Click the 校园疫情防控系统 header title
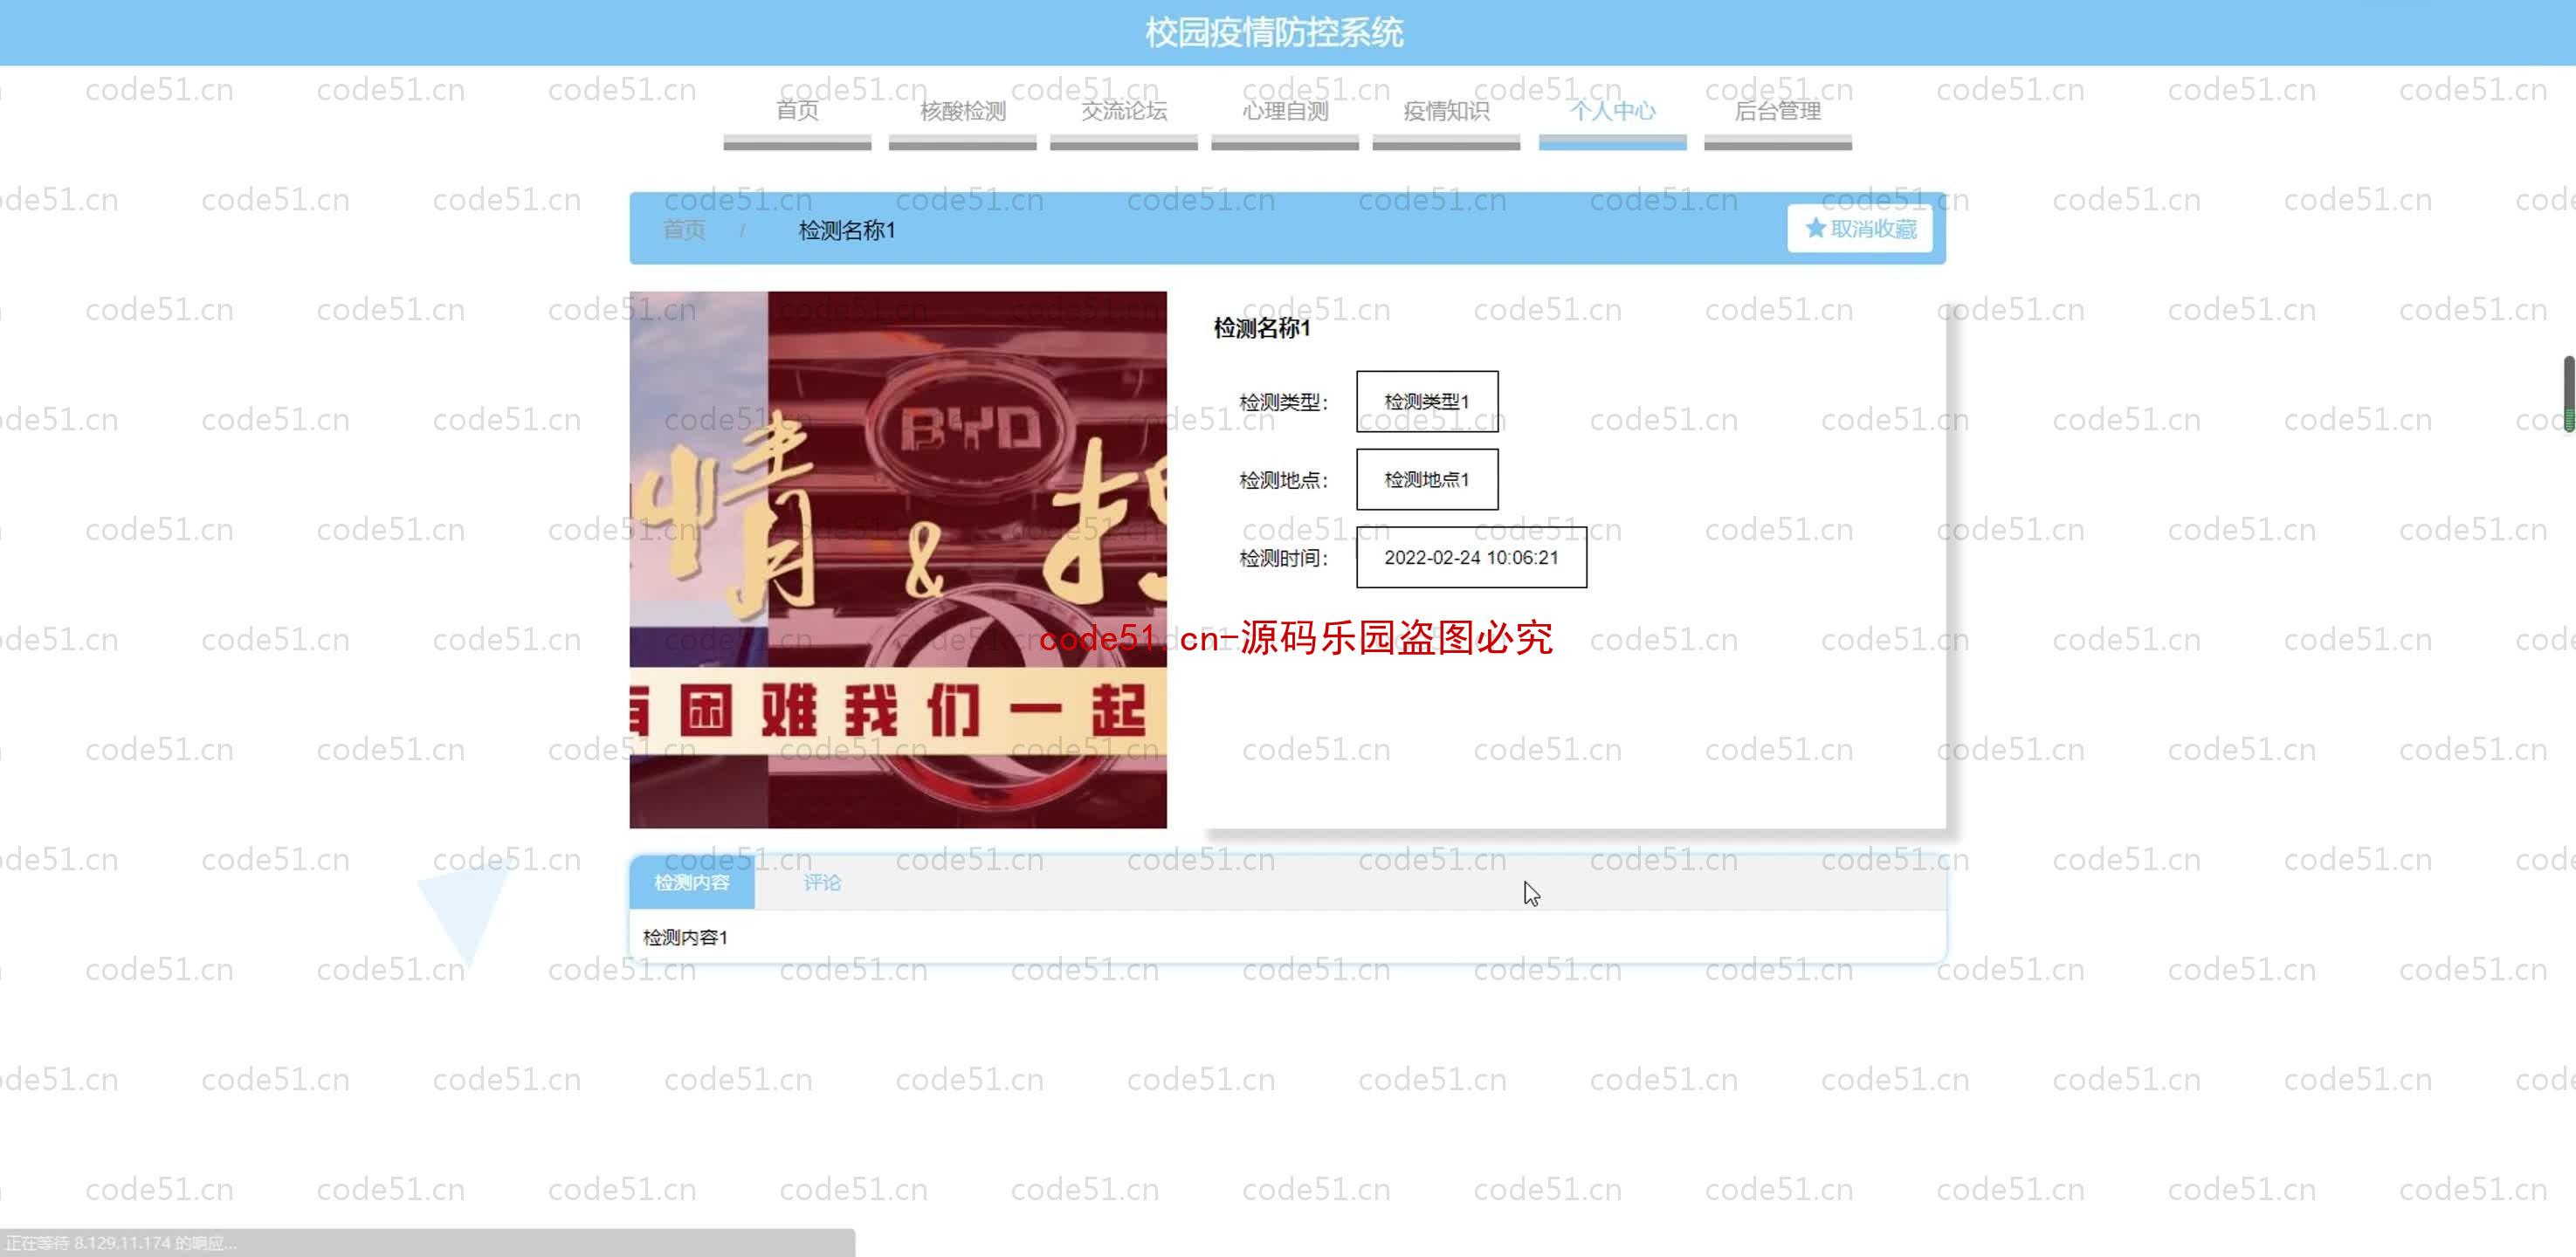Viewport: 2576px width, 1257px height. click(x=1274, y=32)
